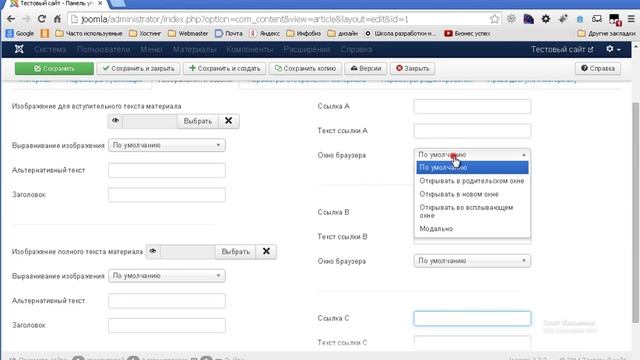Open the Бизнес успех YouTube bookmark
This screenshot has width=640, height=360.
coord(467,33)
